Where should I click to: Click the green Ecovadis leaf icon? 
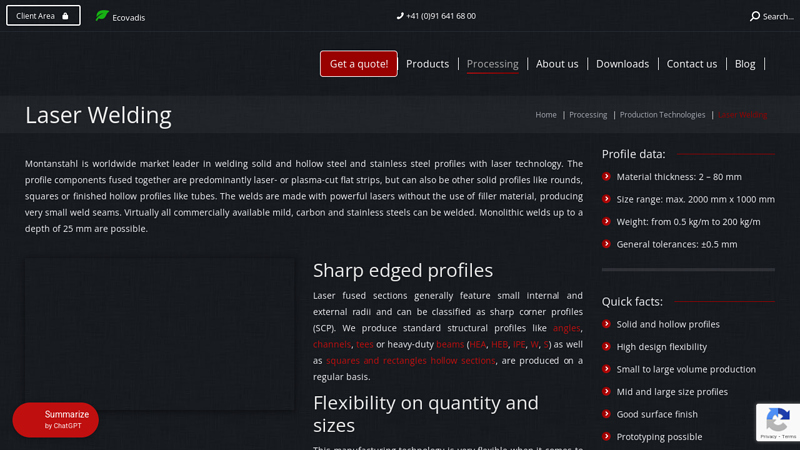pyautogui.click(x=102, y=16)
